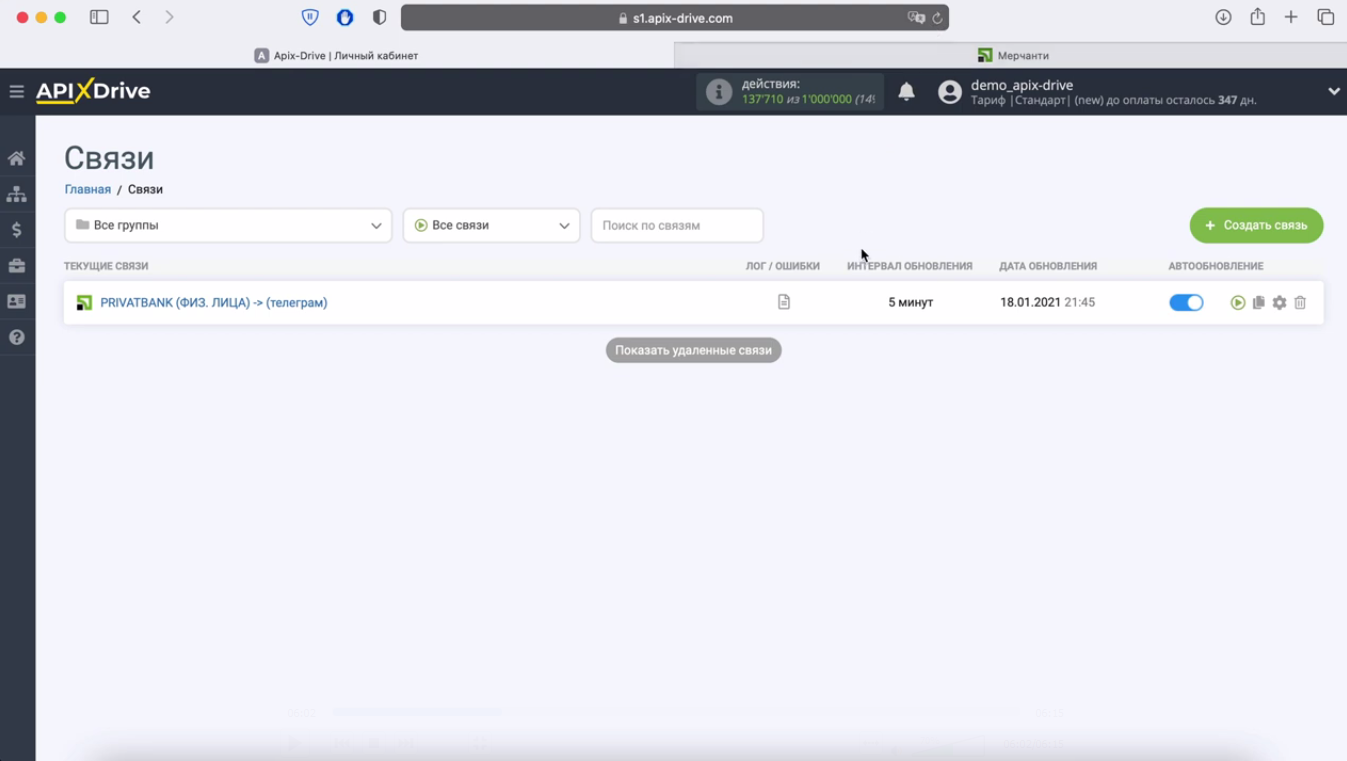Reload the page in address bar
1347x761 pixels.
(937, 18)
